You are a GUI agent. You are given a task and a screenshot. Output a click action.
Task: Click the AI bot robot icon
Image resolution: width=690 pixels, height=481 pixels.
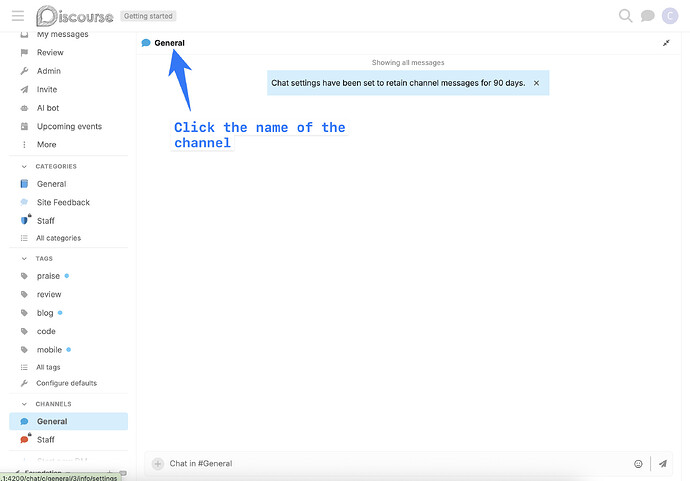click(24, 108)
